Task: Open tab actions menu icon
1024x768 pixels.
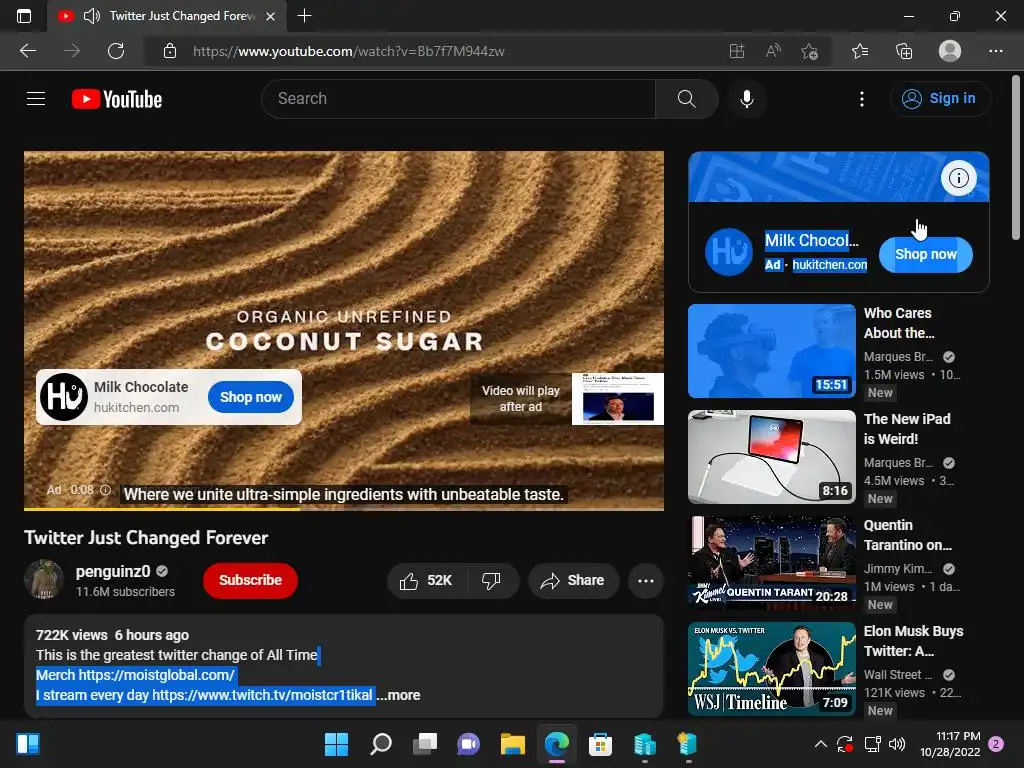Action: pyautogui.click(x=24, y=16)
